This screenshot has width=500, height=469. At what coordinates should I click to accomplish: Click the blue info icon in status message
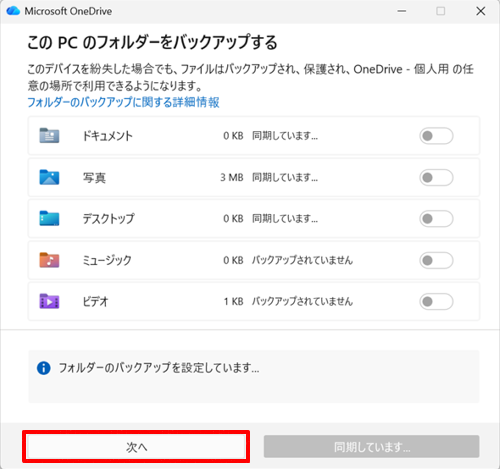44,368
